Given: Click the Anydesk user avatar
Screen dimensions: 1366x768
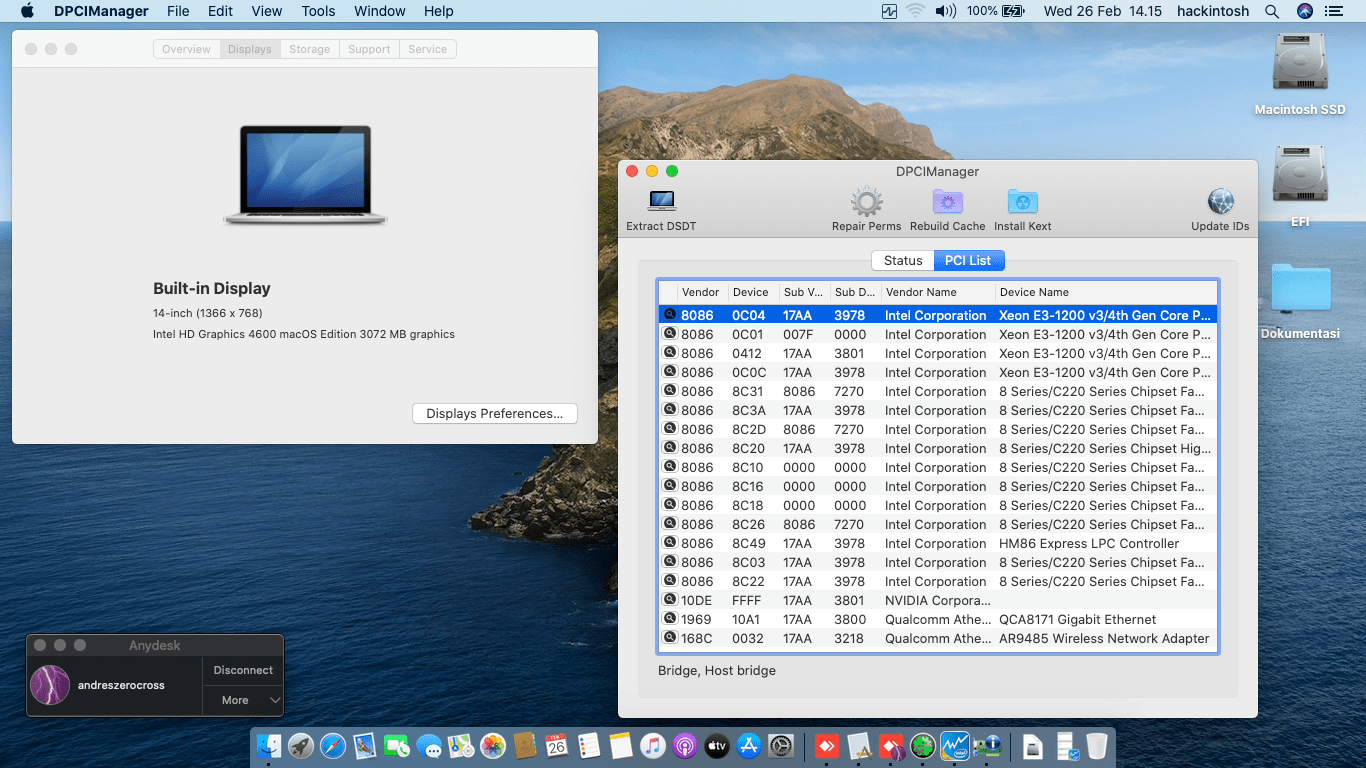Looking at the screenshot, I should coord(50,685).
